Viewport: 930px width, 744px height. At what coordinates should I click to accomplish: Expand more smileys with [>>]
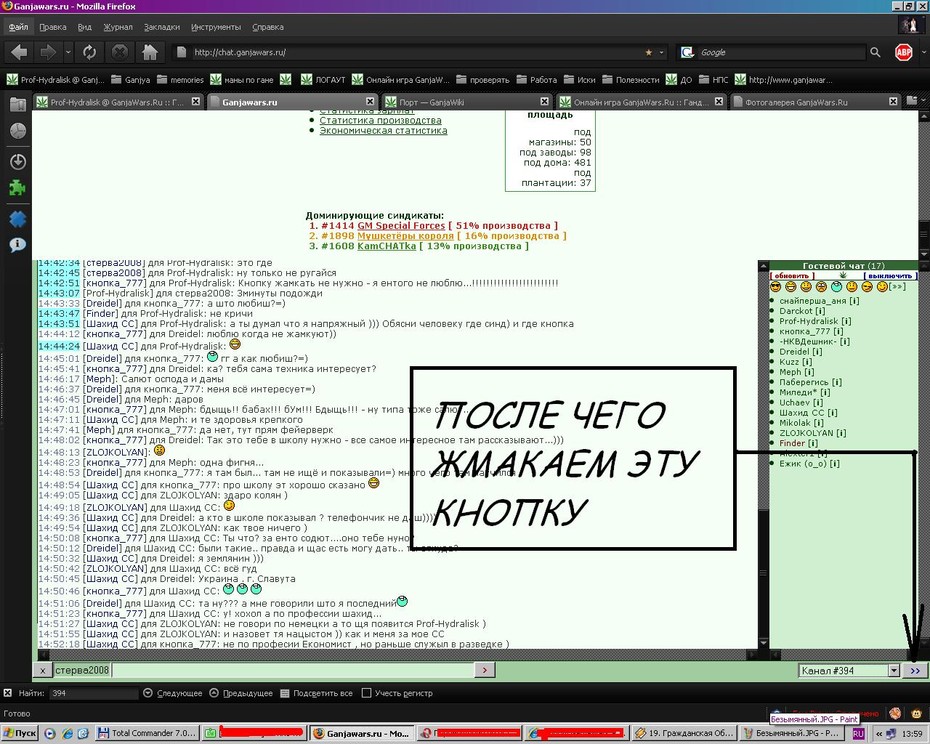point(897,287)
